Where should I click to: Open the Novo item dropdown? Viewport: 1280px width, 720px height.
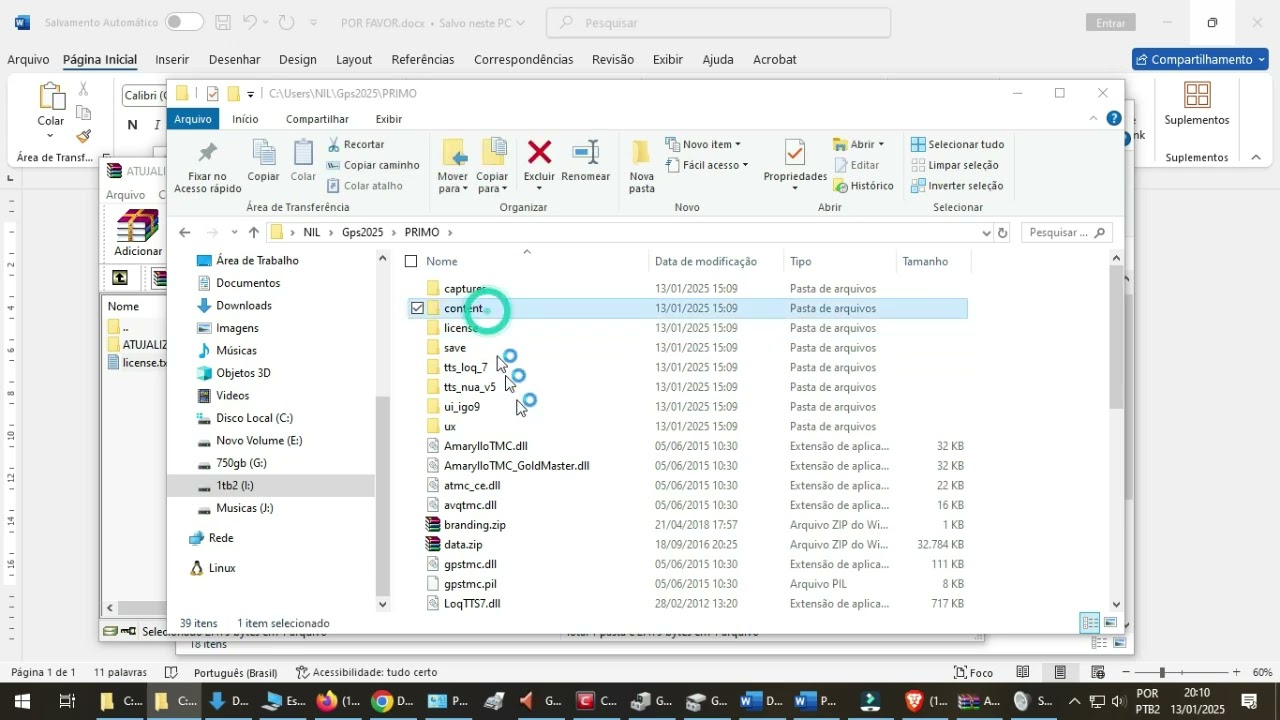point(705,144)
